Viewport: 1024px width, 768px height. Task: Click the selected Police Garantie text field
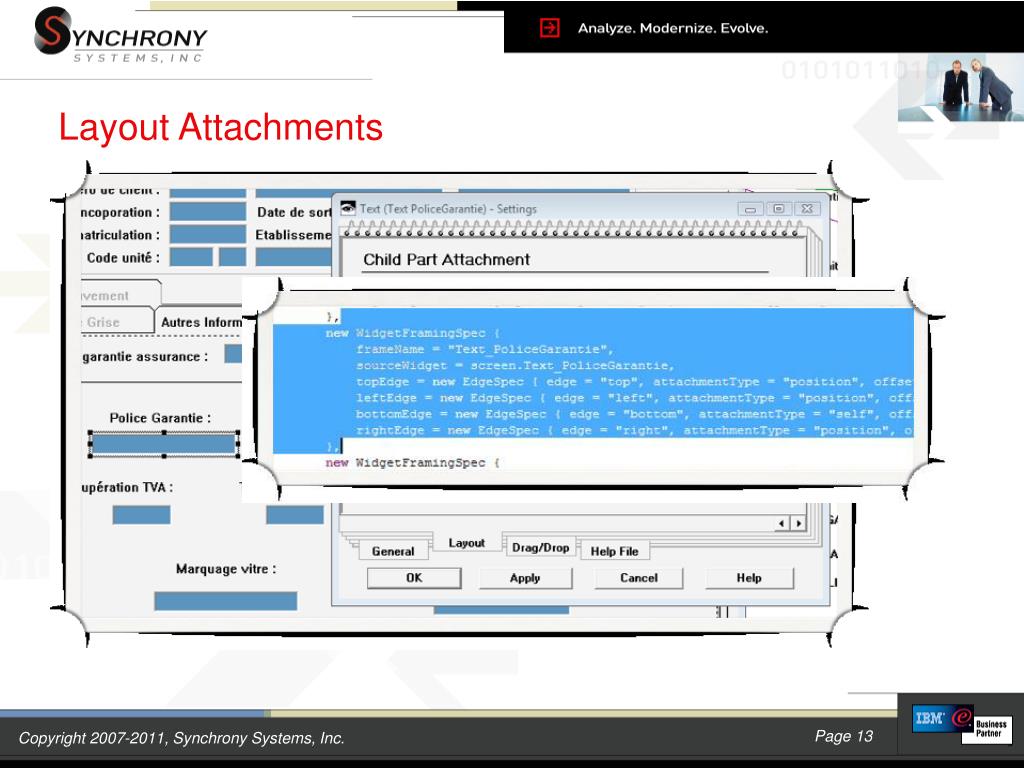tap(164, 444)
